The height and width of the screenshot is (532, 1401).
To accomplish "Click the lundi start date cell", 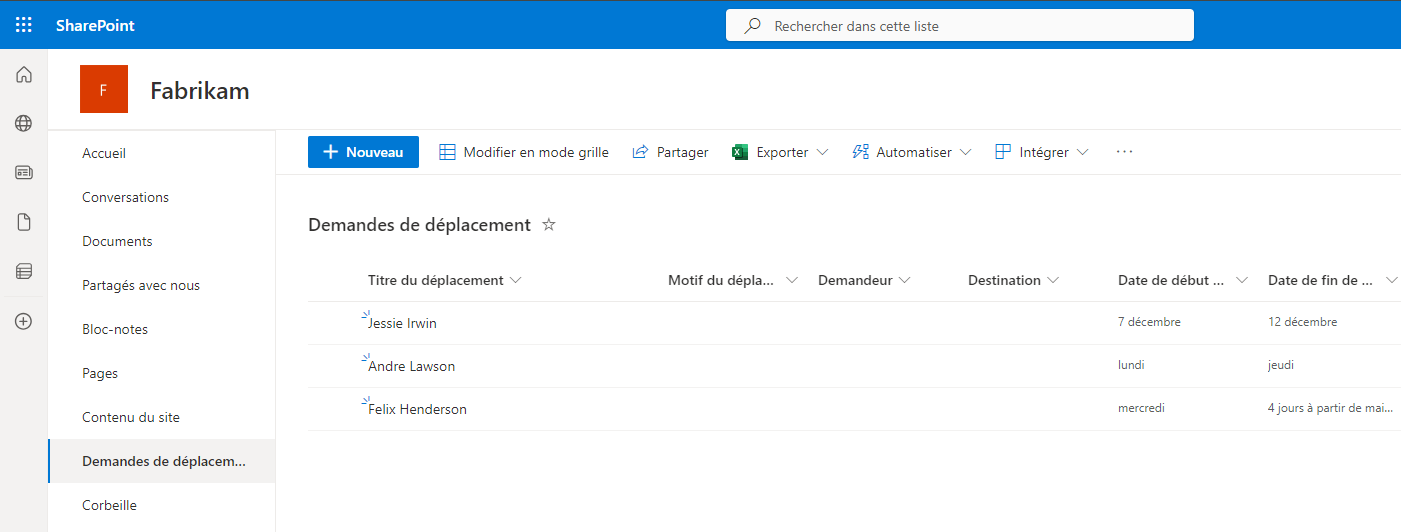I will pos(1131,365).
